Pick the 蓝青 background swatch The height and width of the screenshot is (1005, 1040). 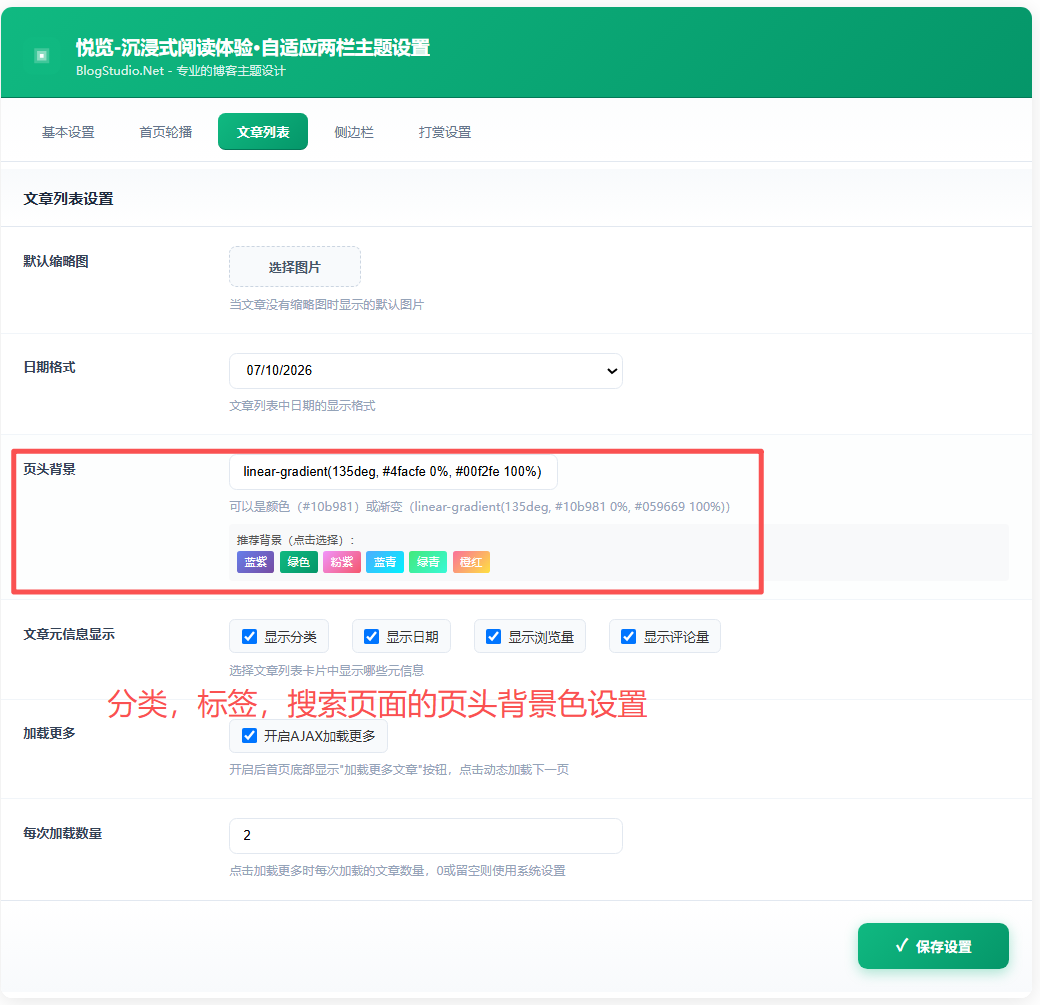tap(385, 562)
